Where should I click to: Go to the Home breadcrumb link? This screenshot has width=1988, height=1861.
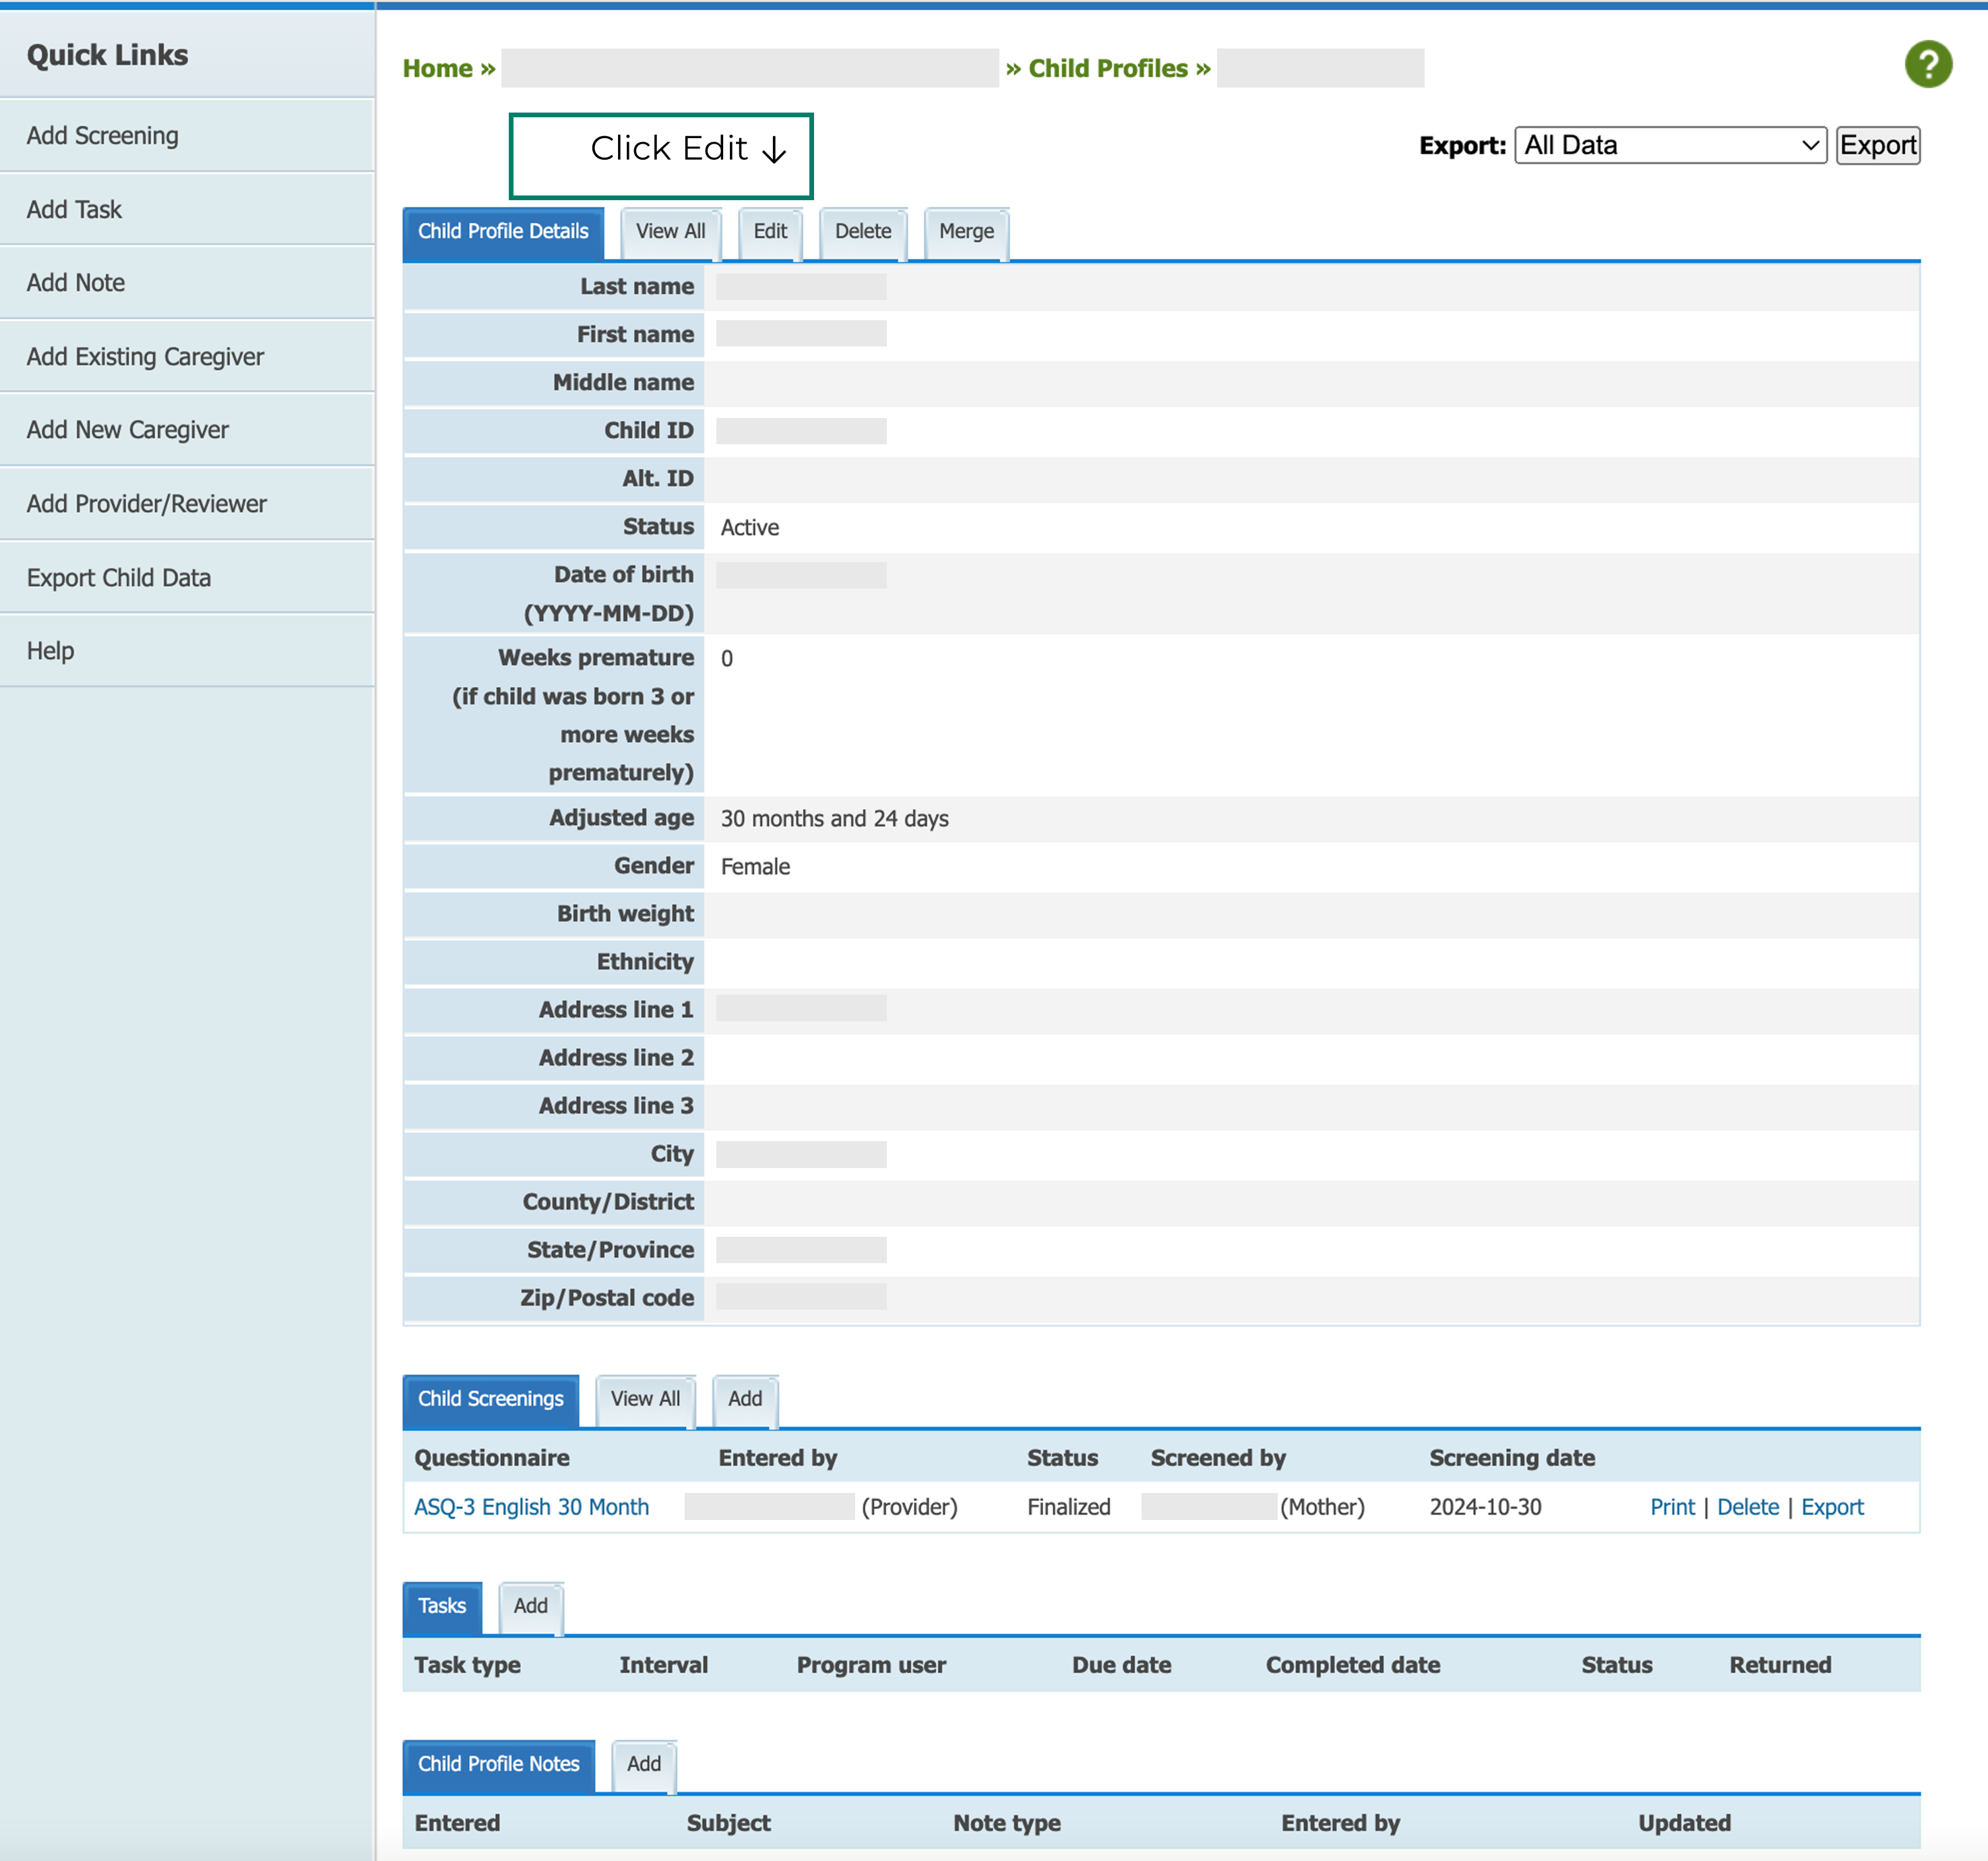pos(437,68)
